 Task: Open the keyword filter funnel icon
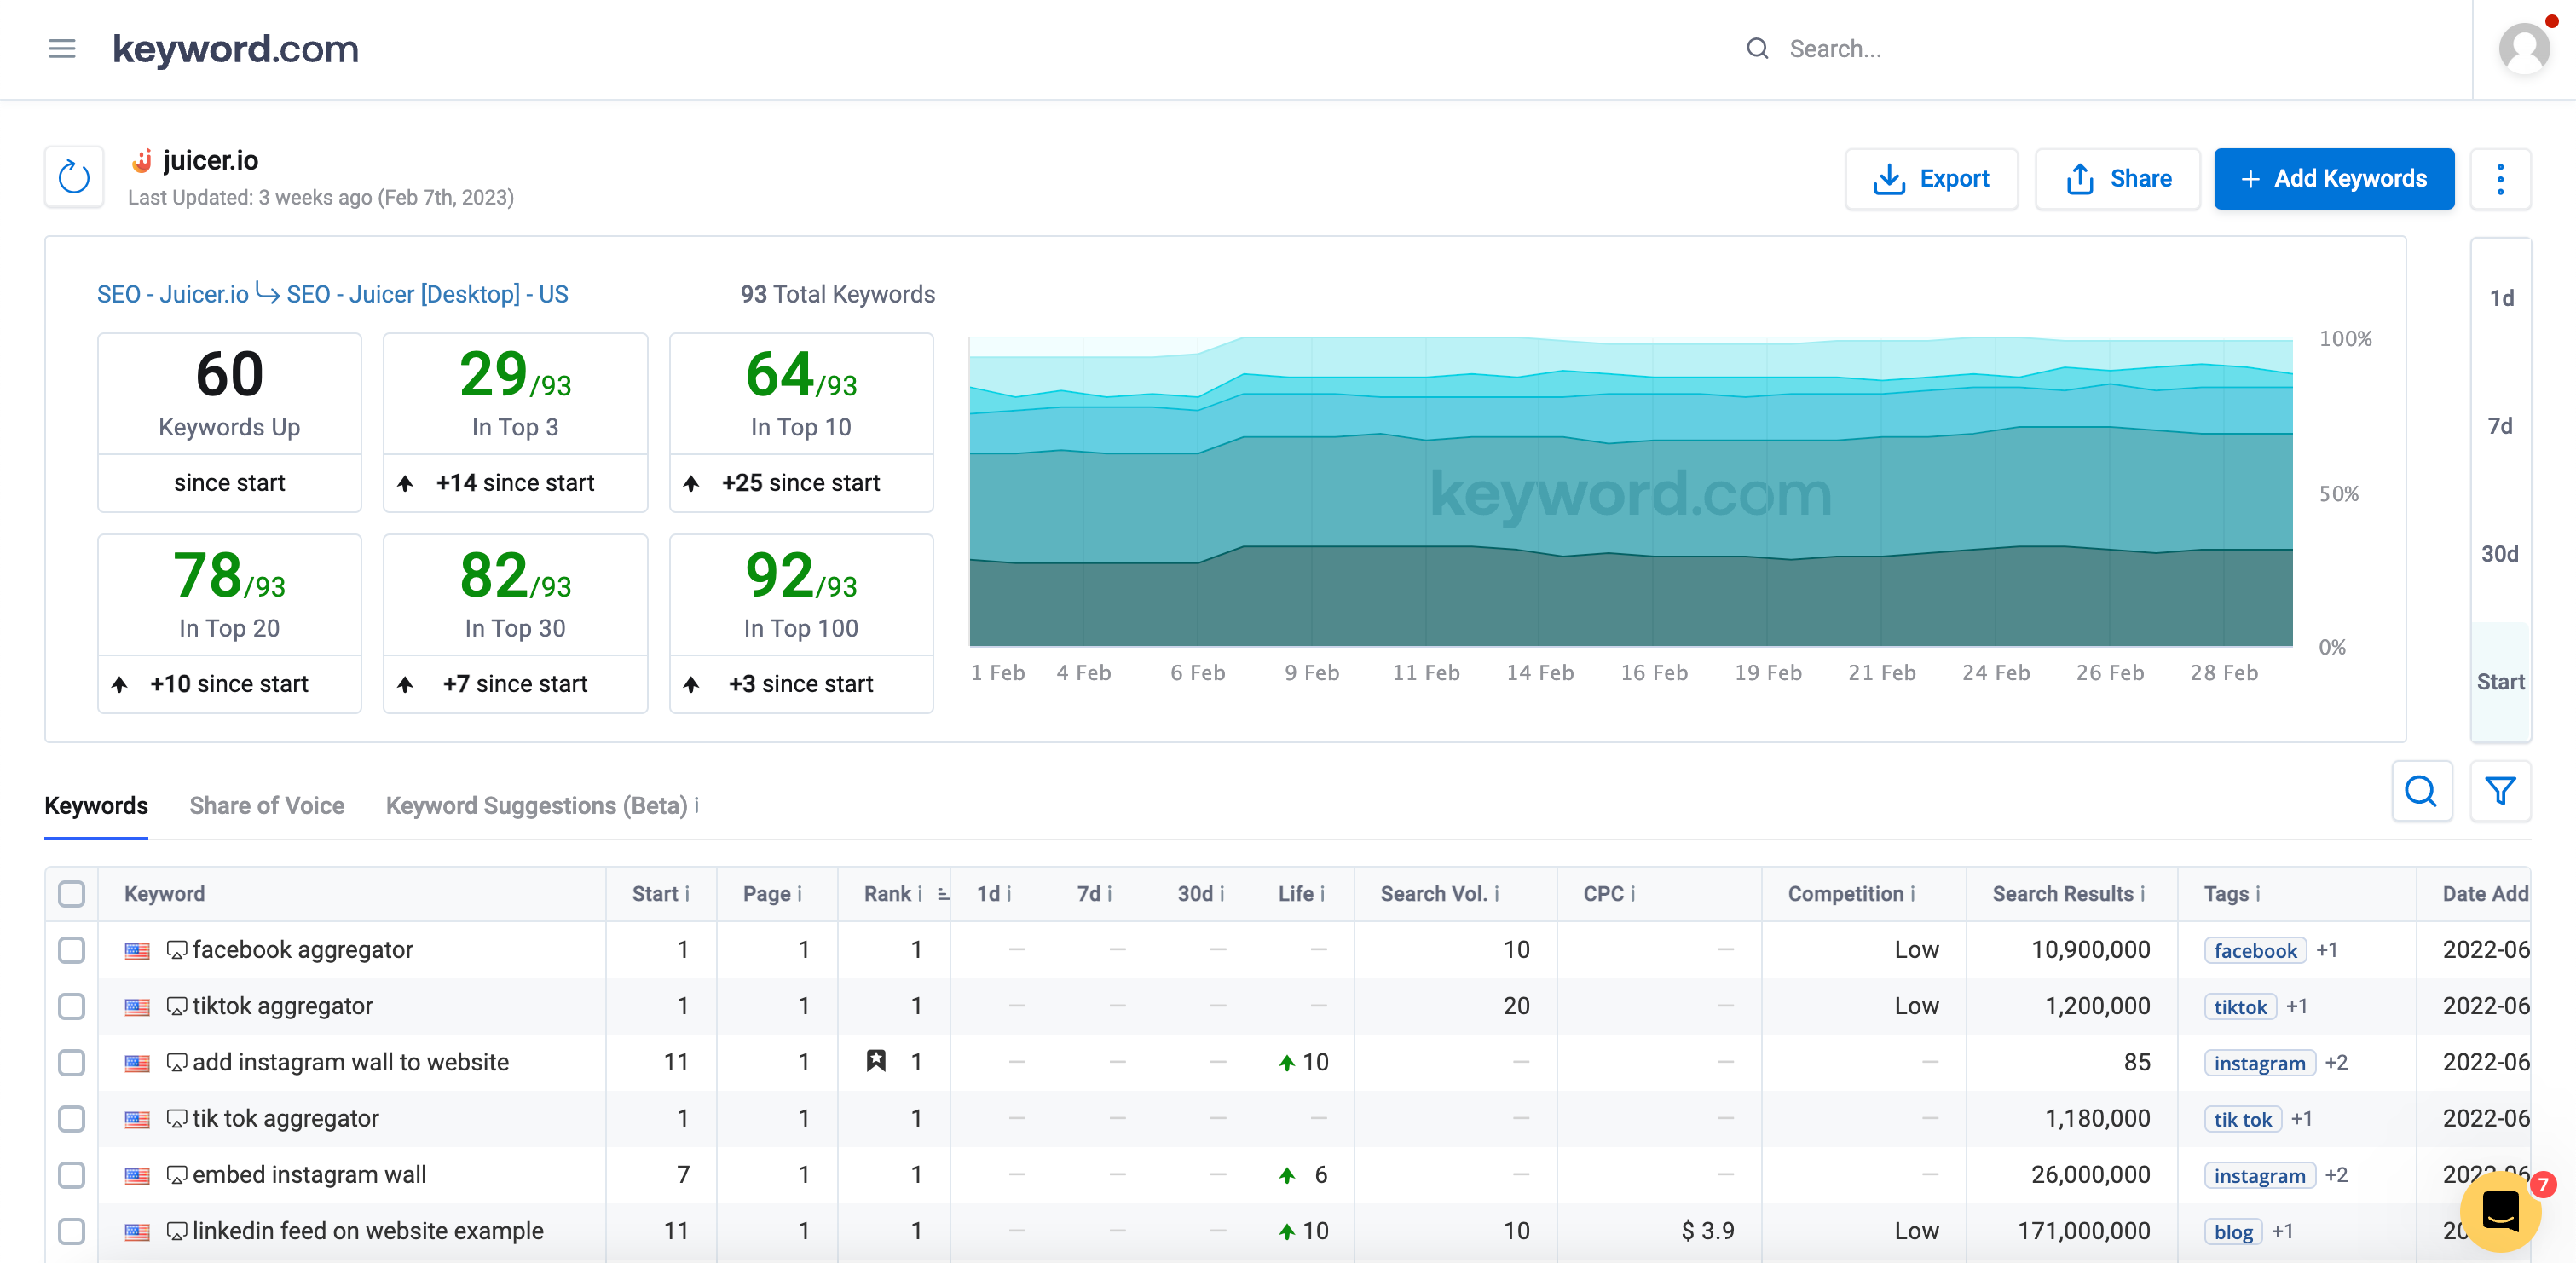click(2500, 791)
